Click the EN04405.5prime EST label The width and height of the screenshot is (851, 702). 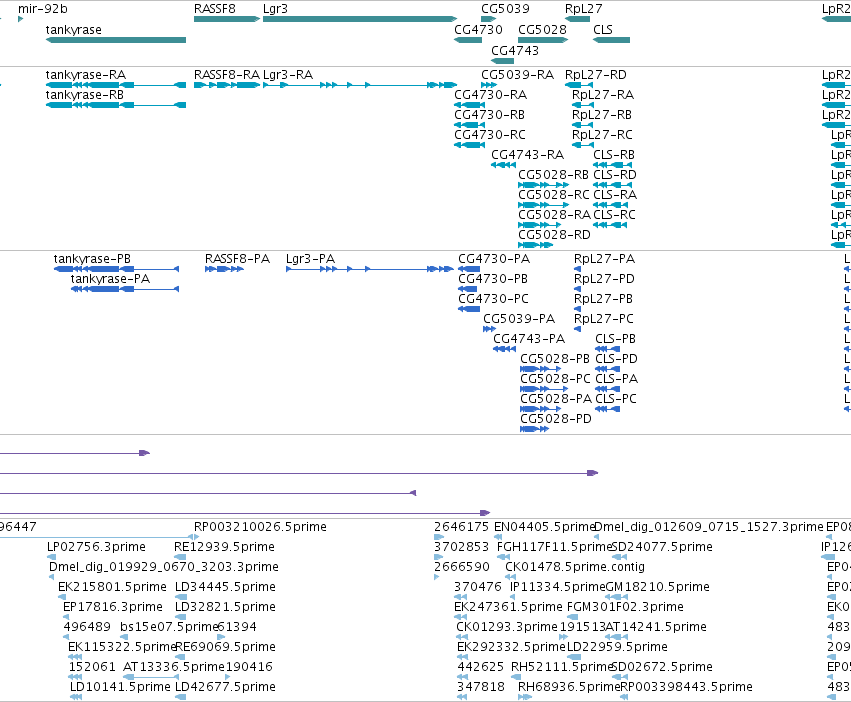[x=545, y=527]
